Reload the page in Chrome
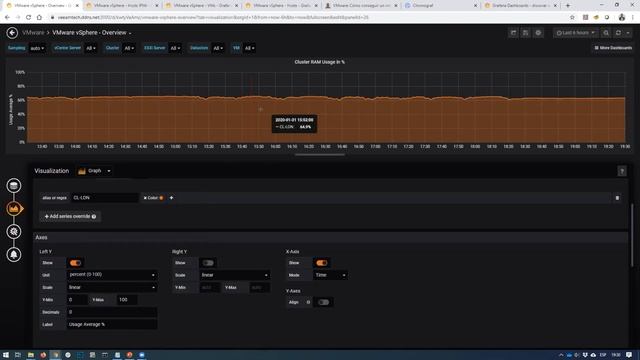Screen dimensions: 640x360 click(28, 18)
